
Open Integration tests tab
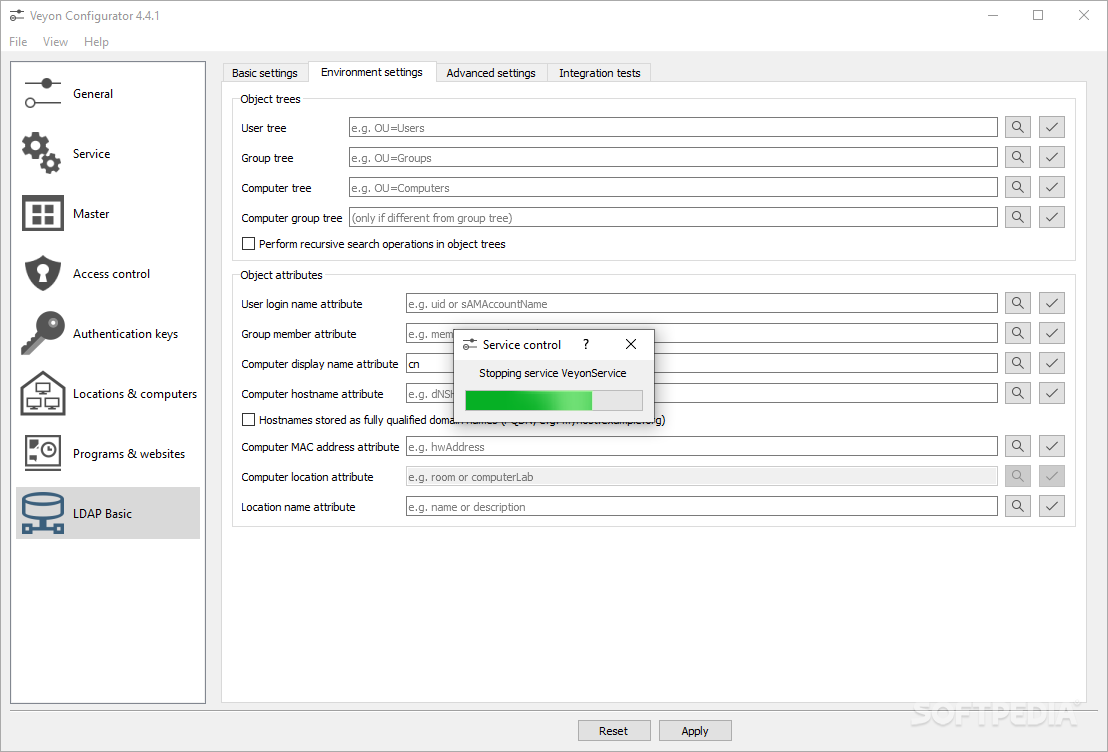click(x=599, y=73)
